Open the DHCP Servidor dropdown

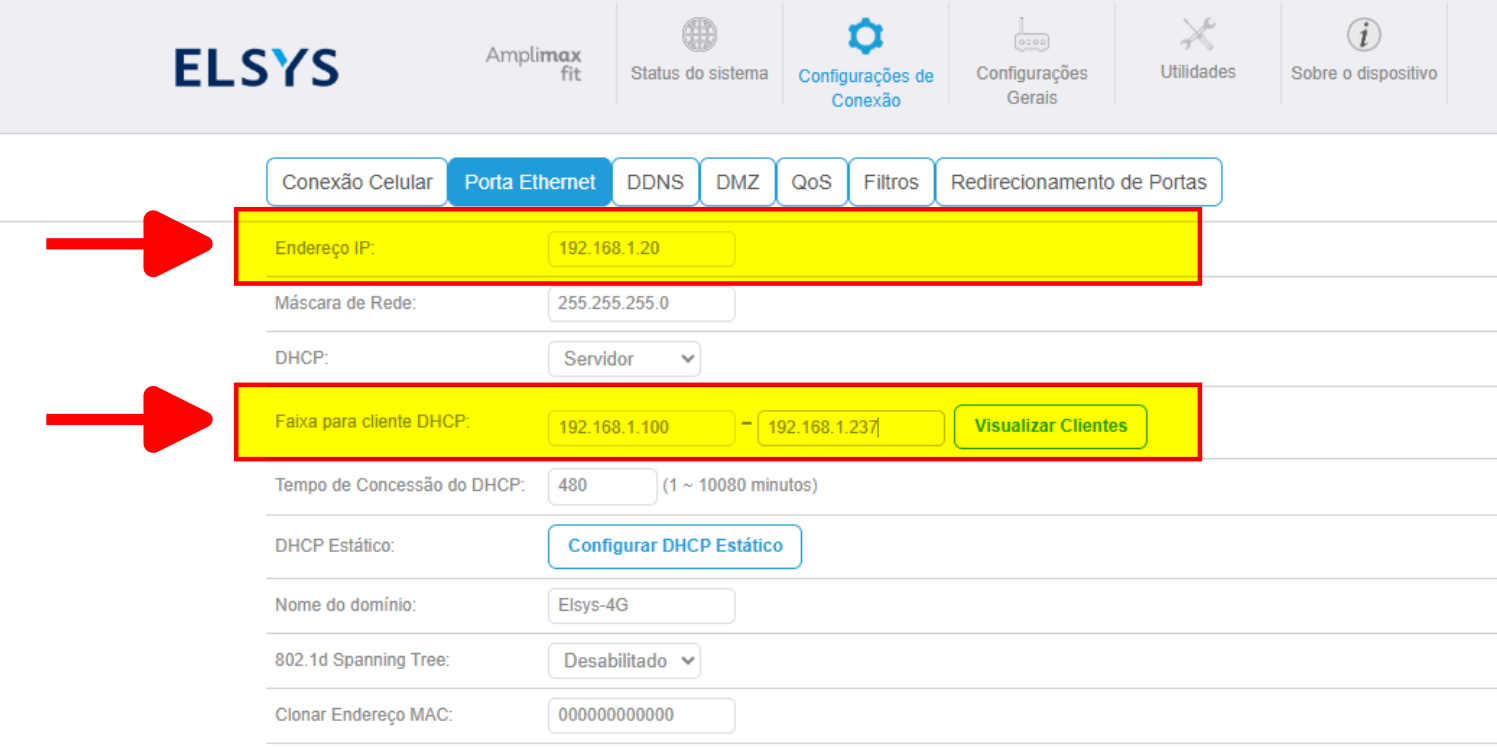[624, 359]
